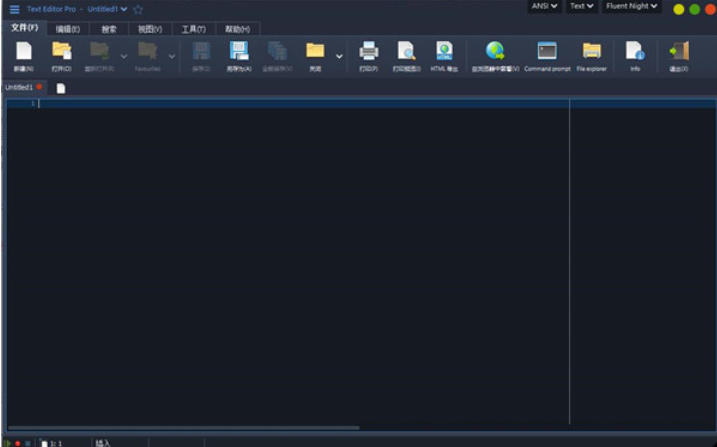Click the red macro record button in status bar

click(x=17, y=442)
